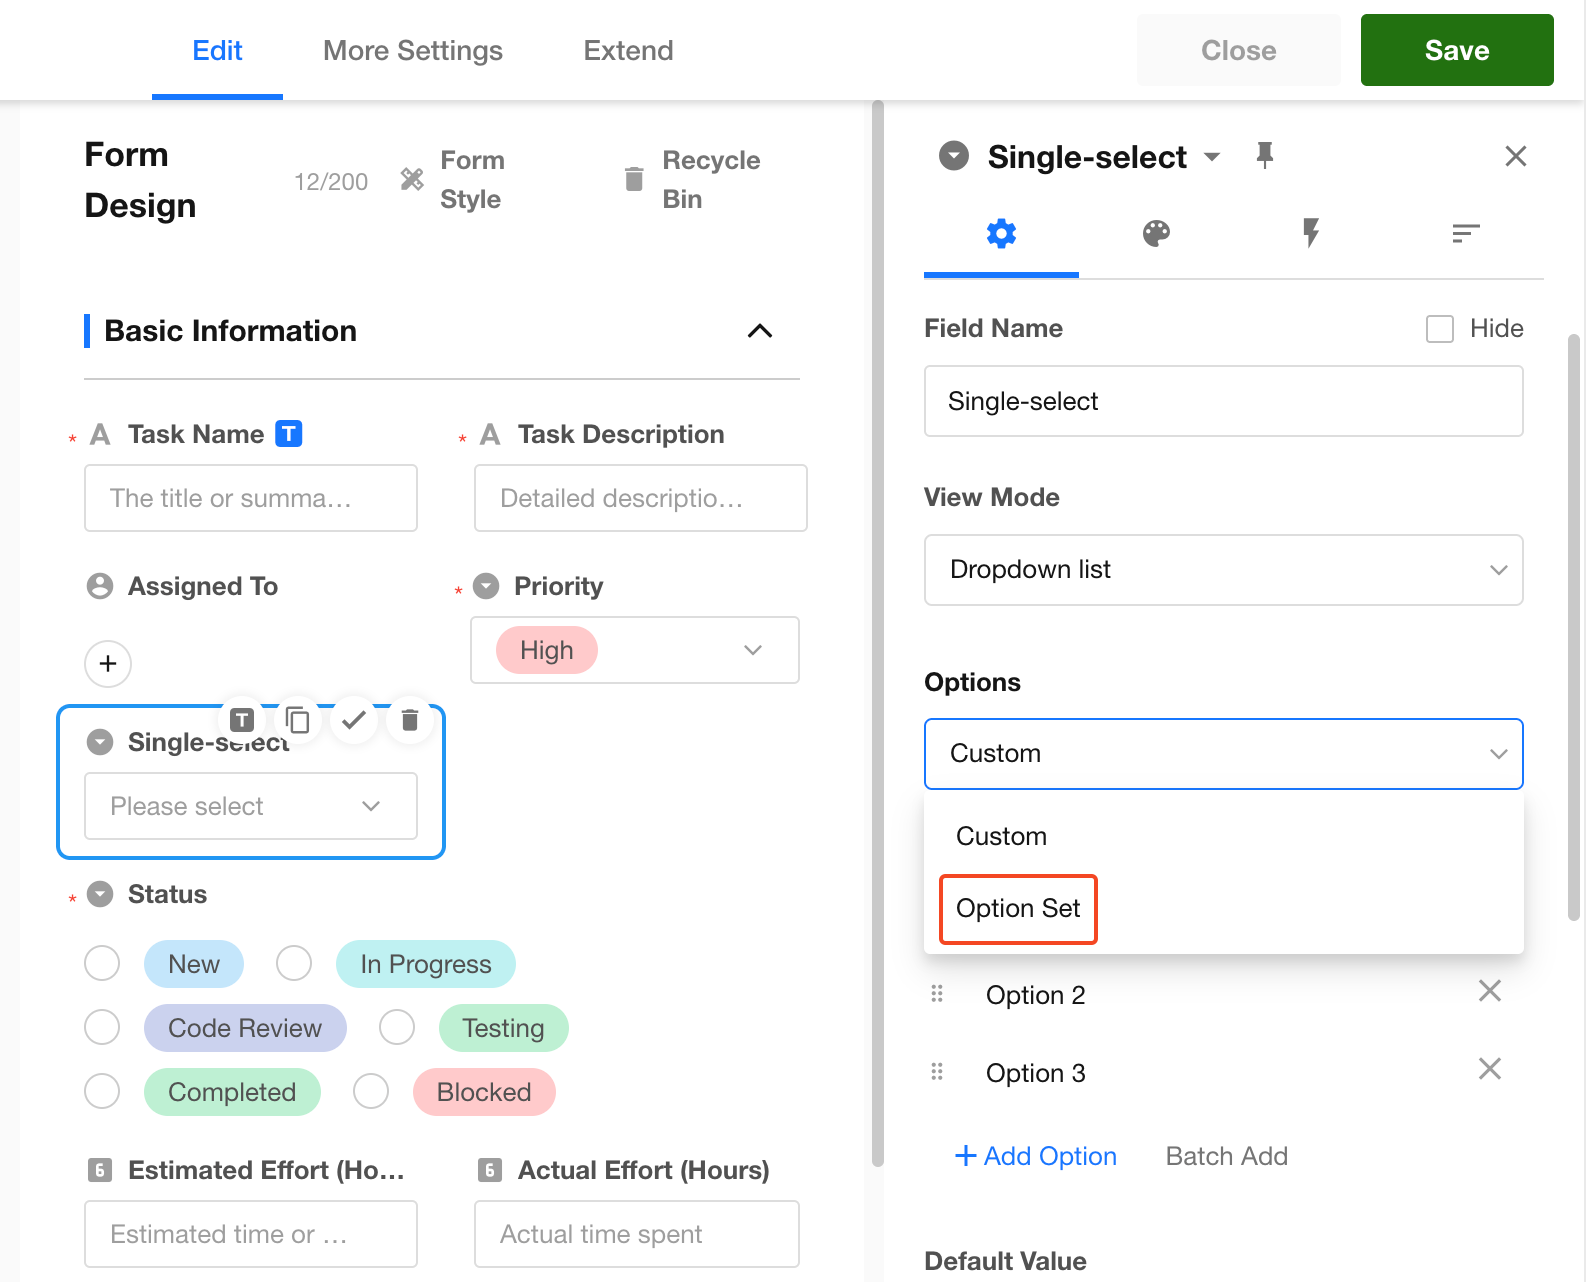This screenshot has height=1282, width=1590.
Task: Click the pin icon beside Single-select
Action: pyautogui.click(x=1264, y=156)
